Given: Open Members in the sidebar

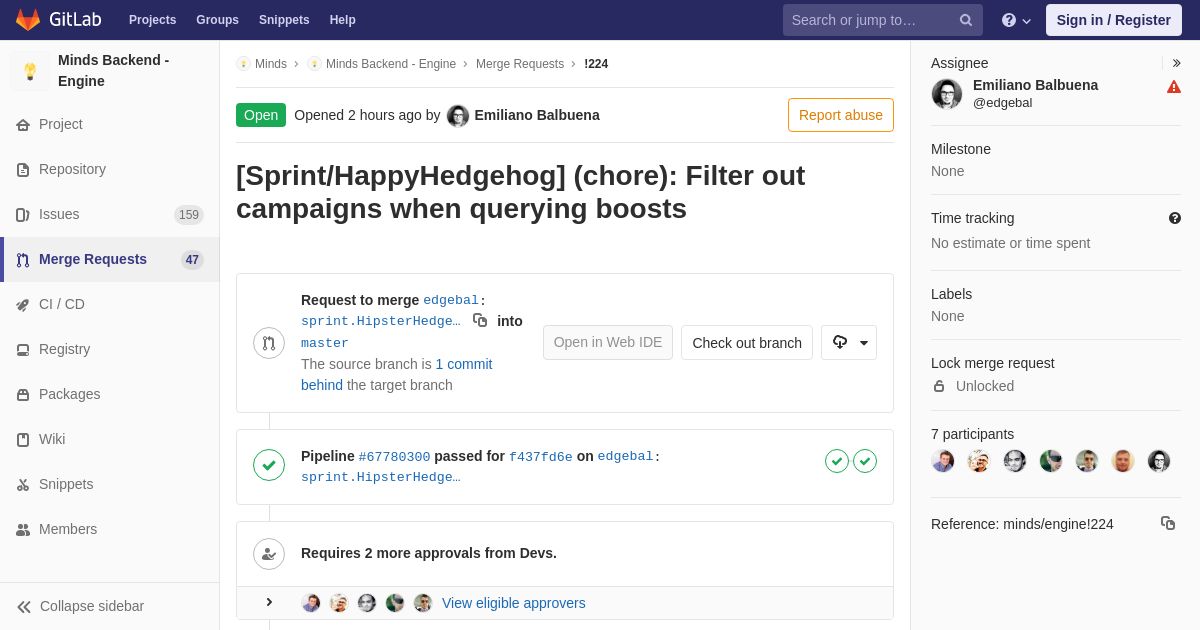Looking at the screenshot, I should [x=110, y=529].
